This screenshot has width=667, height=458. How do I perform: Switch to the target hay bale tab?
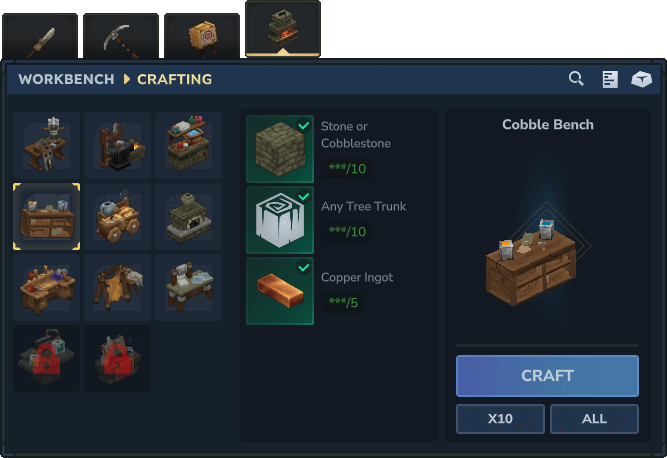click(202, 36)
